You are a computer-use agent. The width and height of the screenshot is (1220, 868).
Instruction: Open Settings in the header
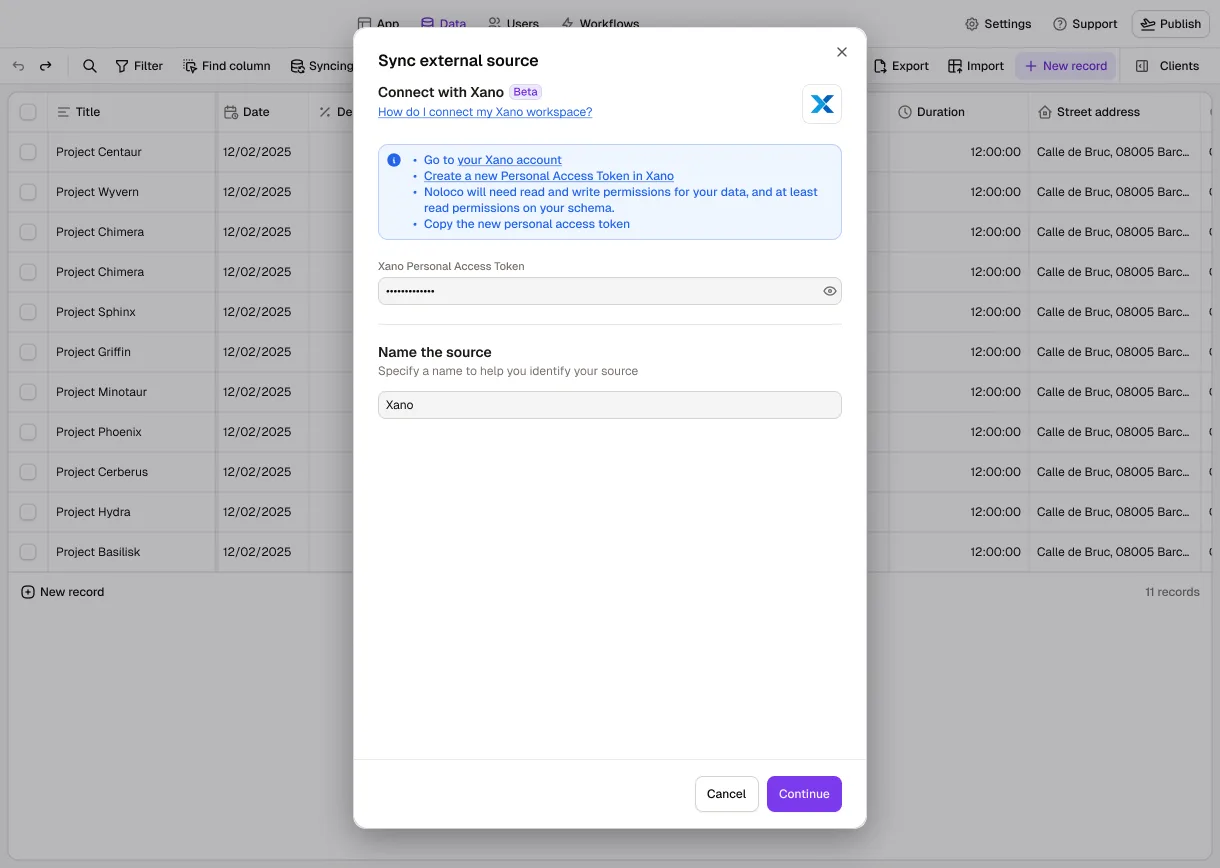coord(998,24)
